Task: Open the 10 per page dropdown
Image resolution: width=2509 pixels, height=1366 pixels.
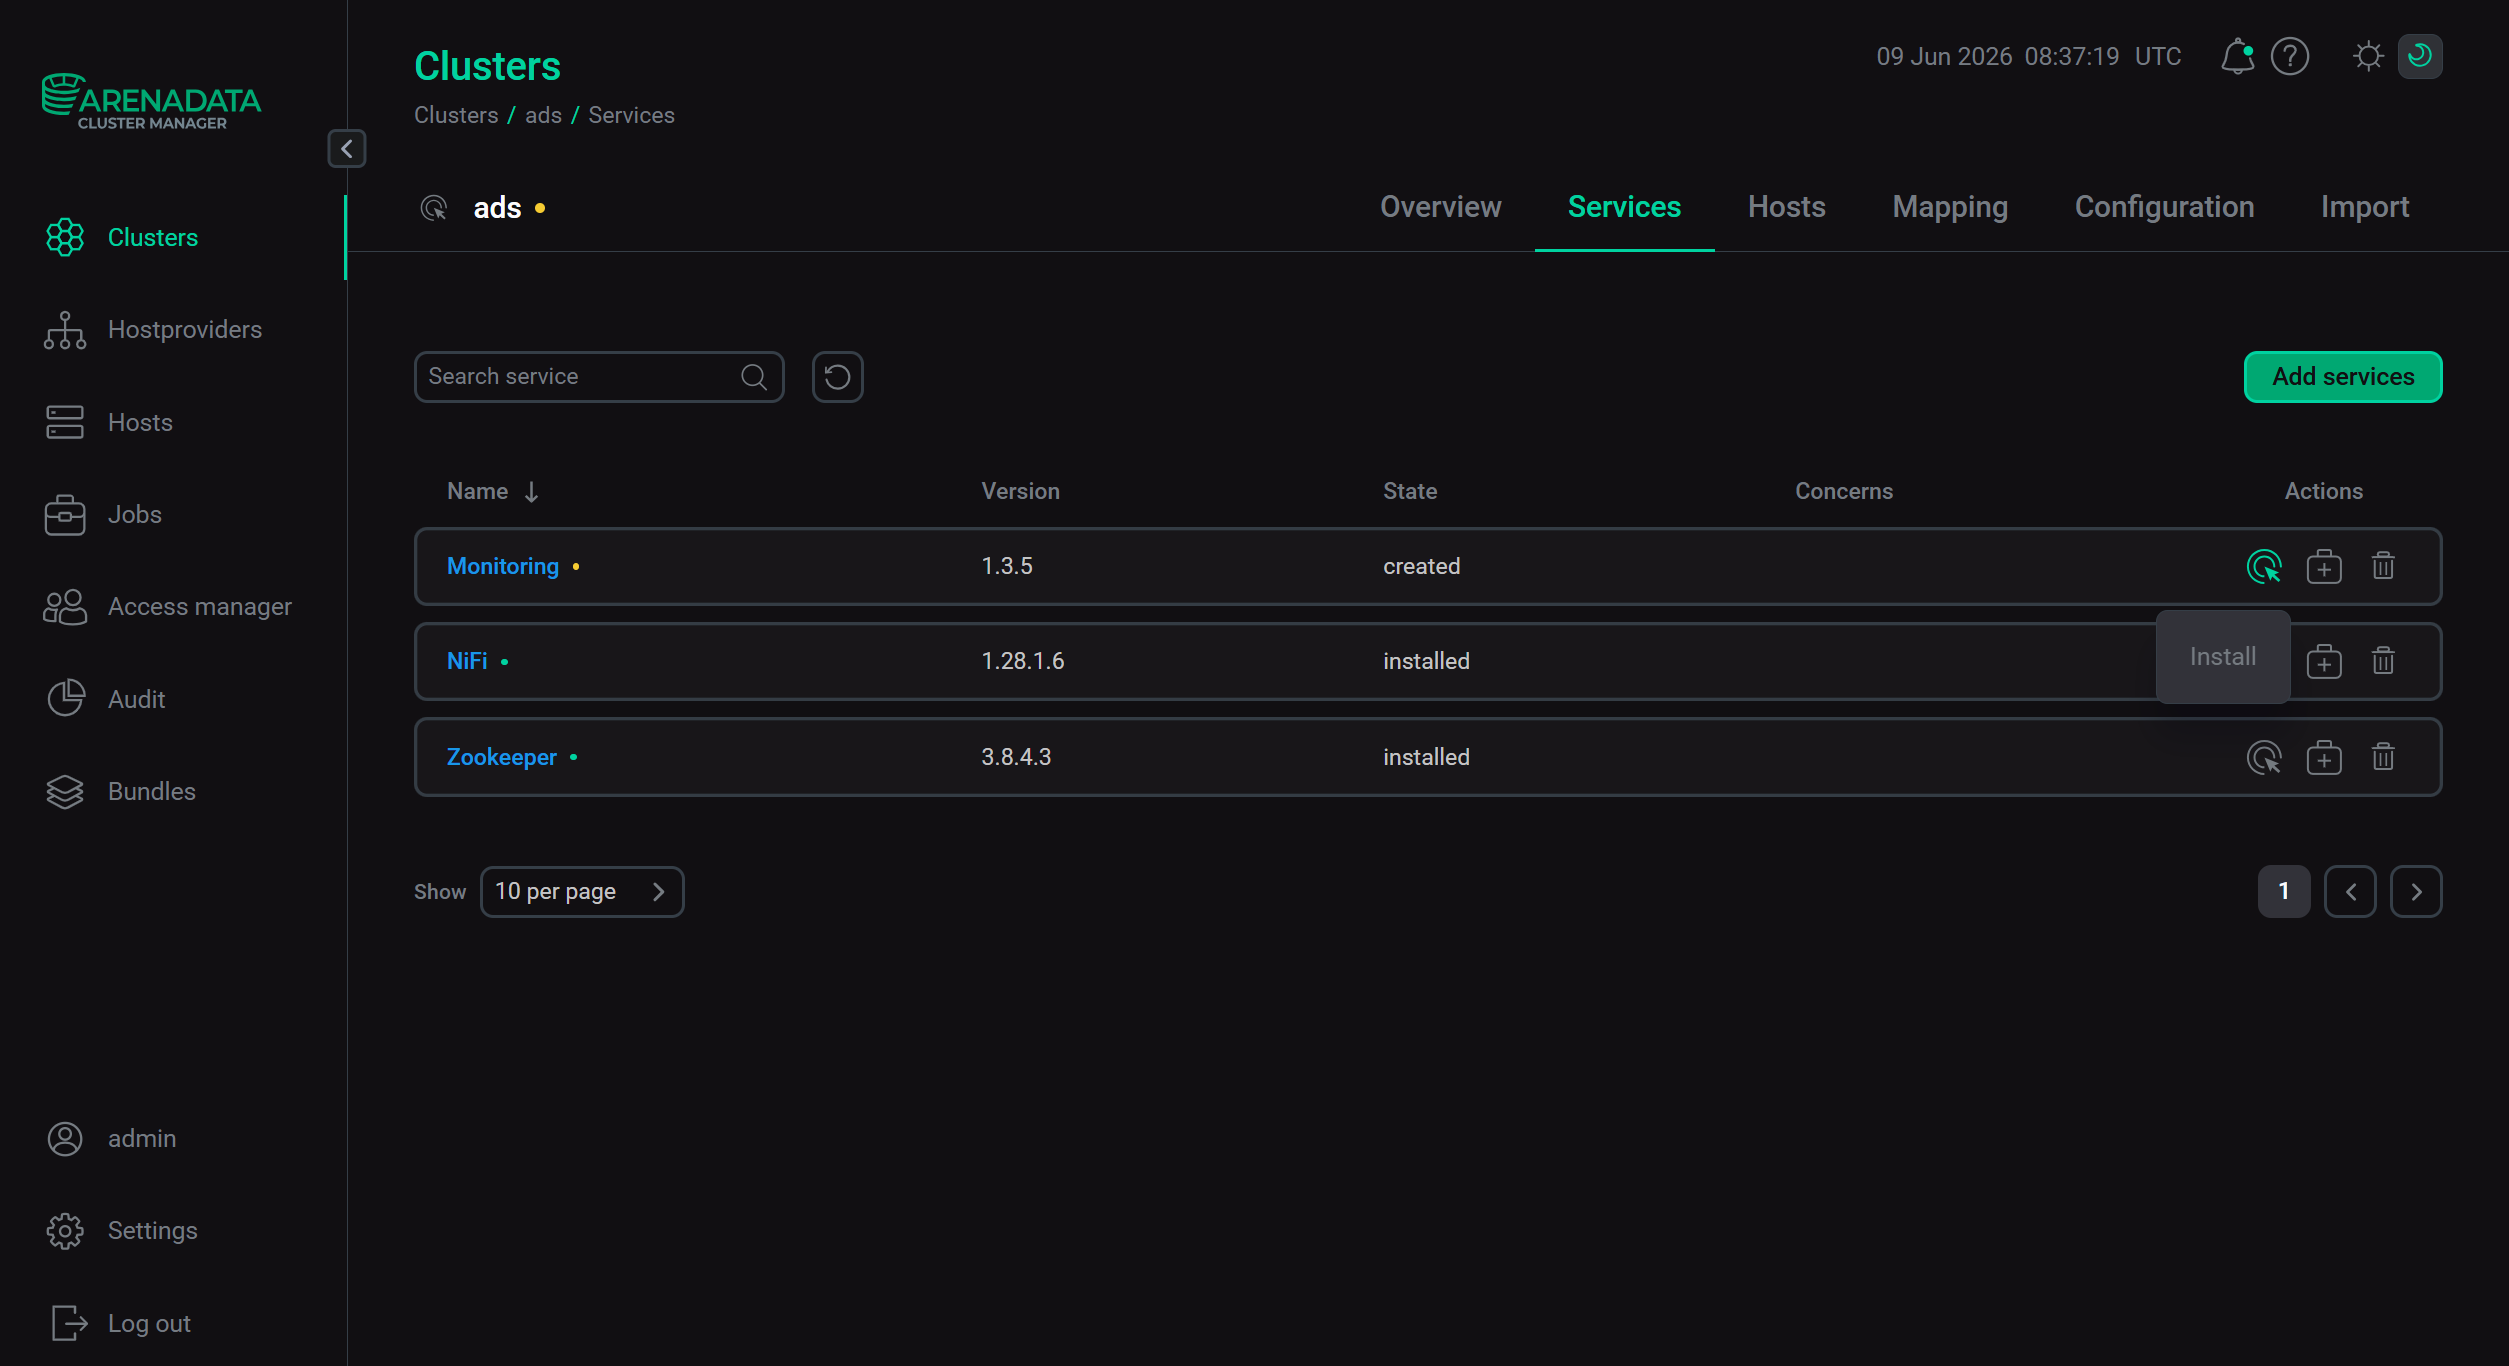Action: tap(582, 891)
